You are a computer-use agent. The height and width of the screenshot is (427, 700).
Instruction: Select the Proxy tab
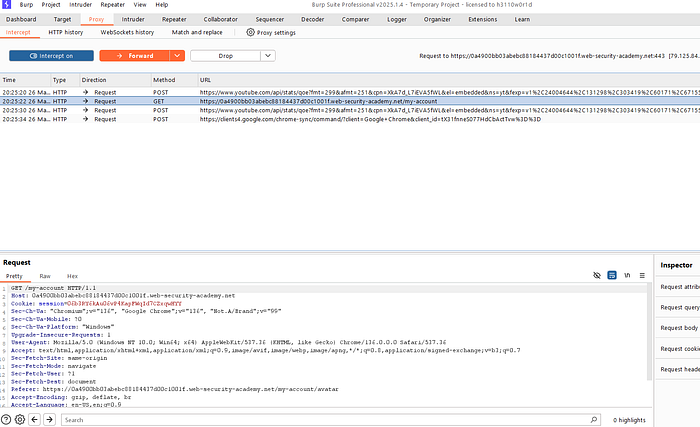[x=96, y=19]
